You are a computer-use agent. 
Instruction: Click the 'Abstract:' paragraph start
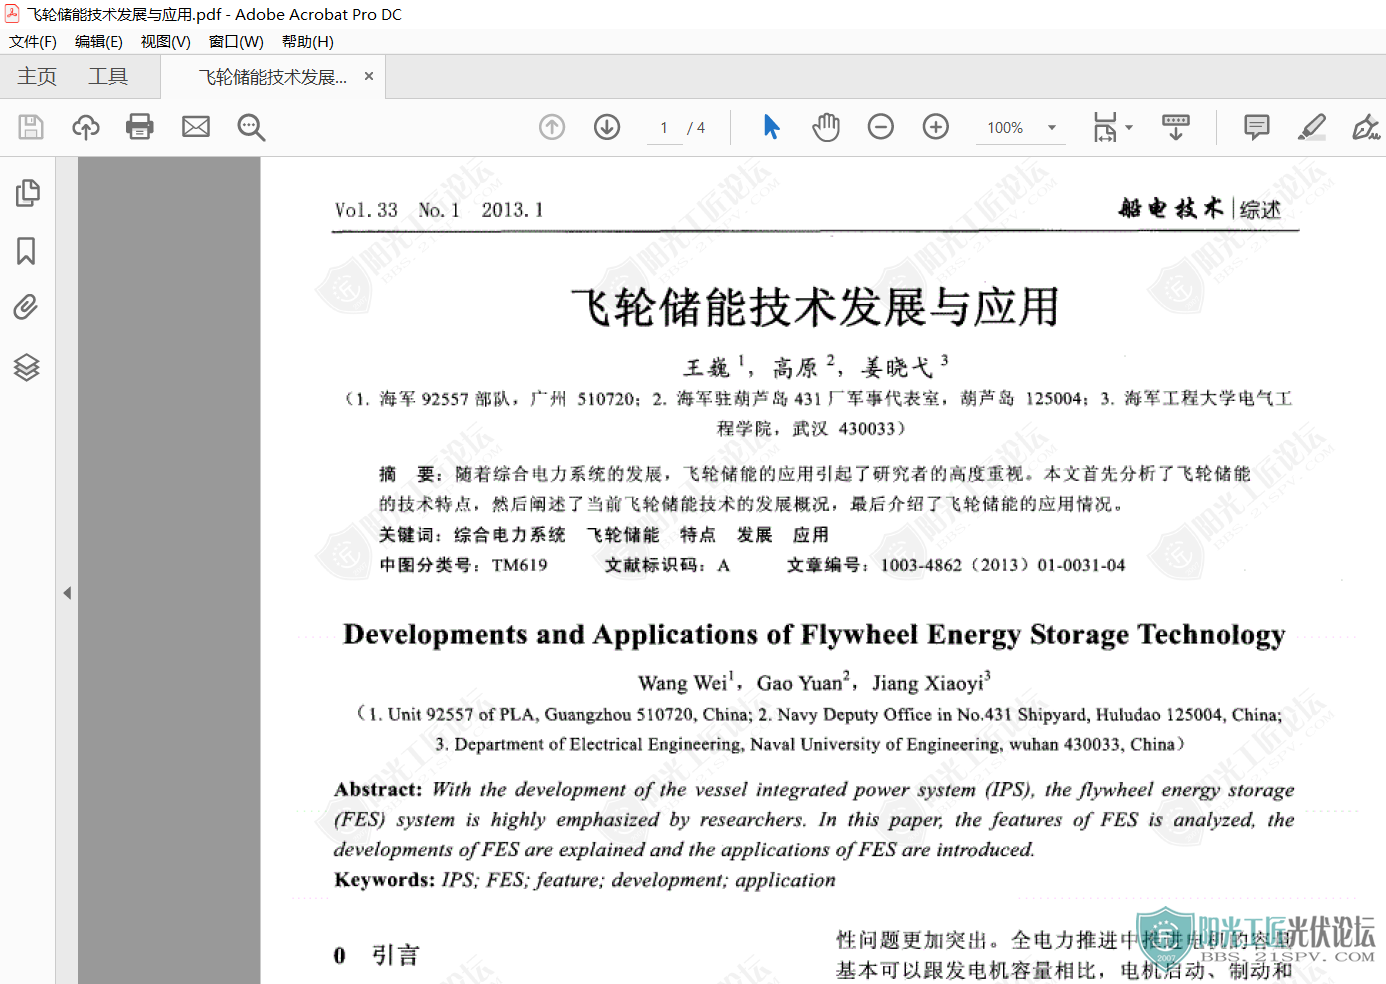pyautogui.click(x=378, y=790)
